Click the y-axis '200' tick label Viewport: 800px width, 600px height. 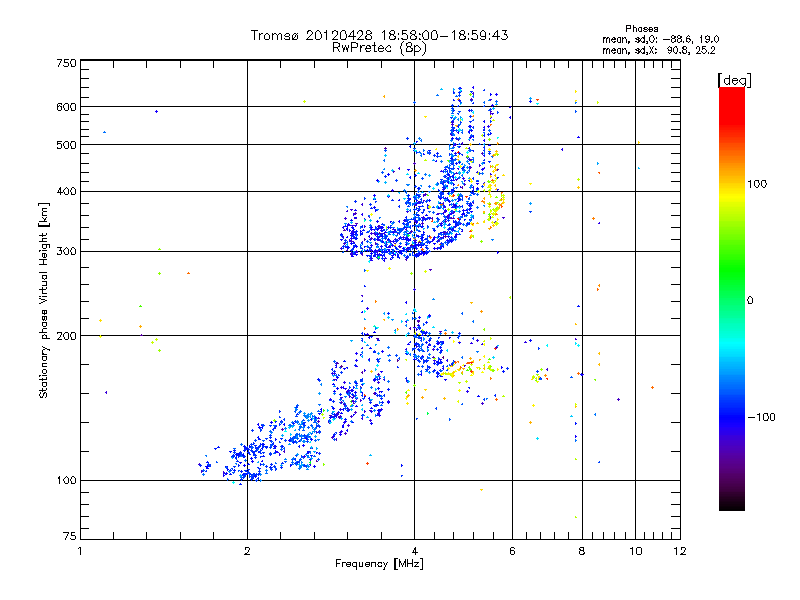(x=66, y=336)
